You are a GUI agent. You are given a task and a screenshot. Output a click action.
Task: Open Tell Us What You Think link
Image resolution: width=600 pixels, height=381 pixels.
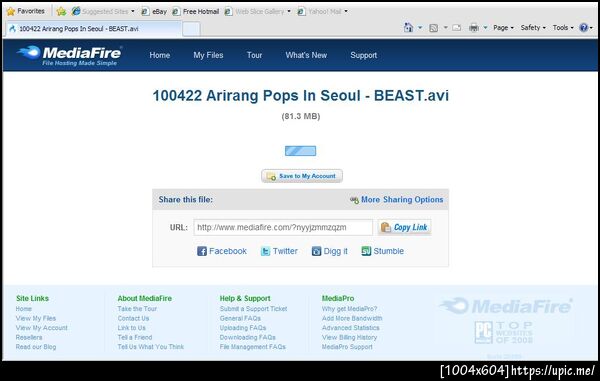click(x=151, y=347)
